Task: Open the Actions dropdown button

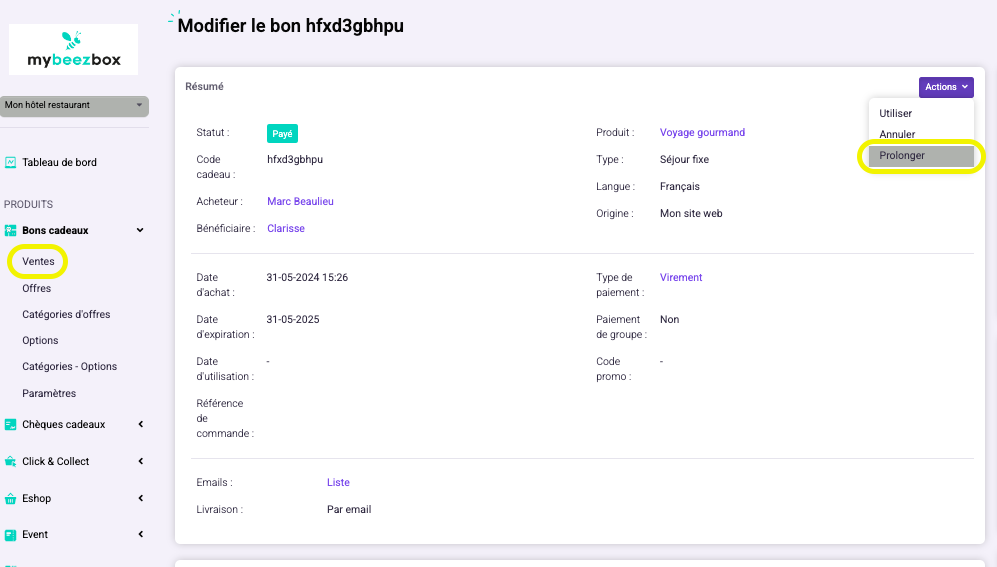Action: click(x=945, y=87)
